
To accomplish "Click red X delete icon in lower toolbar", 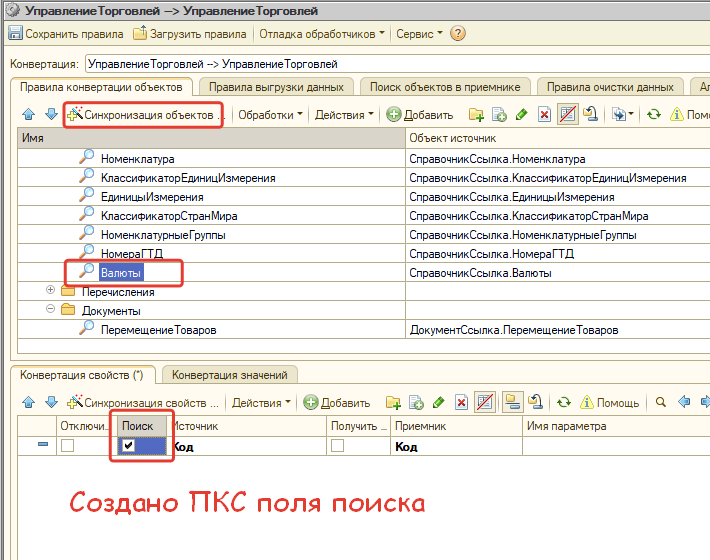I will [x=461, y=402].
